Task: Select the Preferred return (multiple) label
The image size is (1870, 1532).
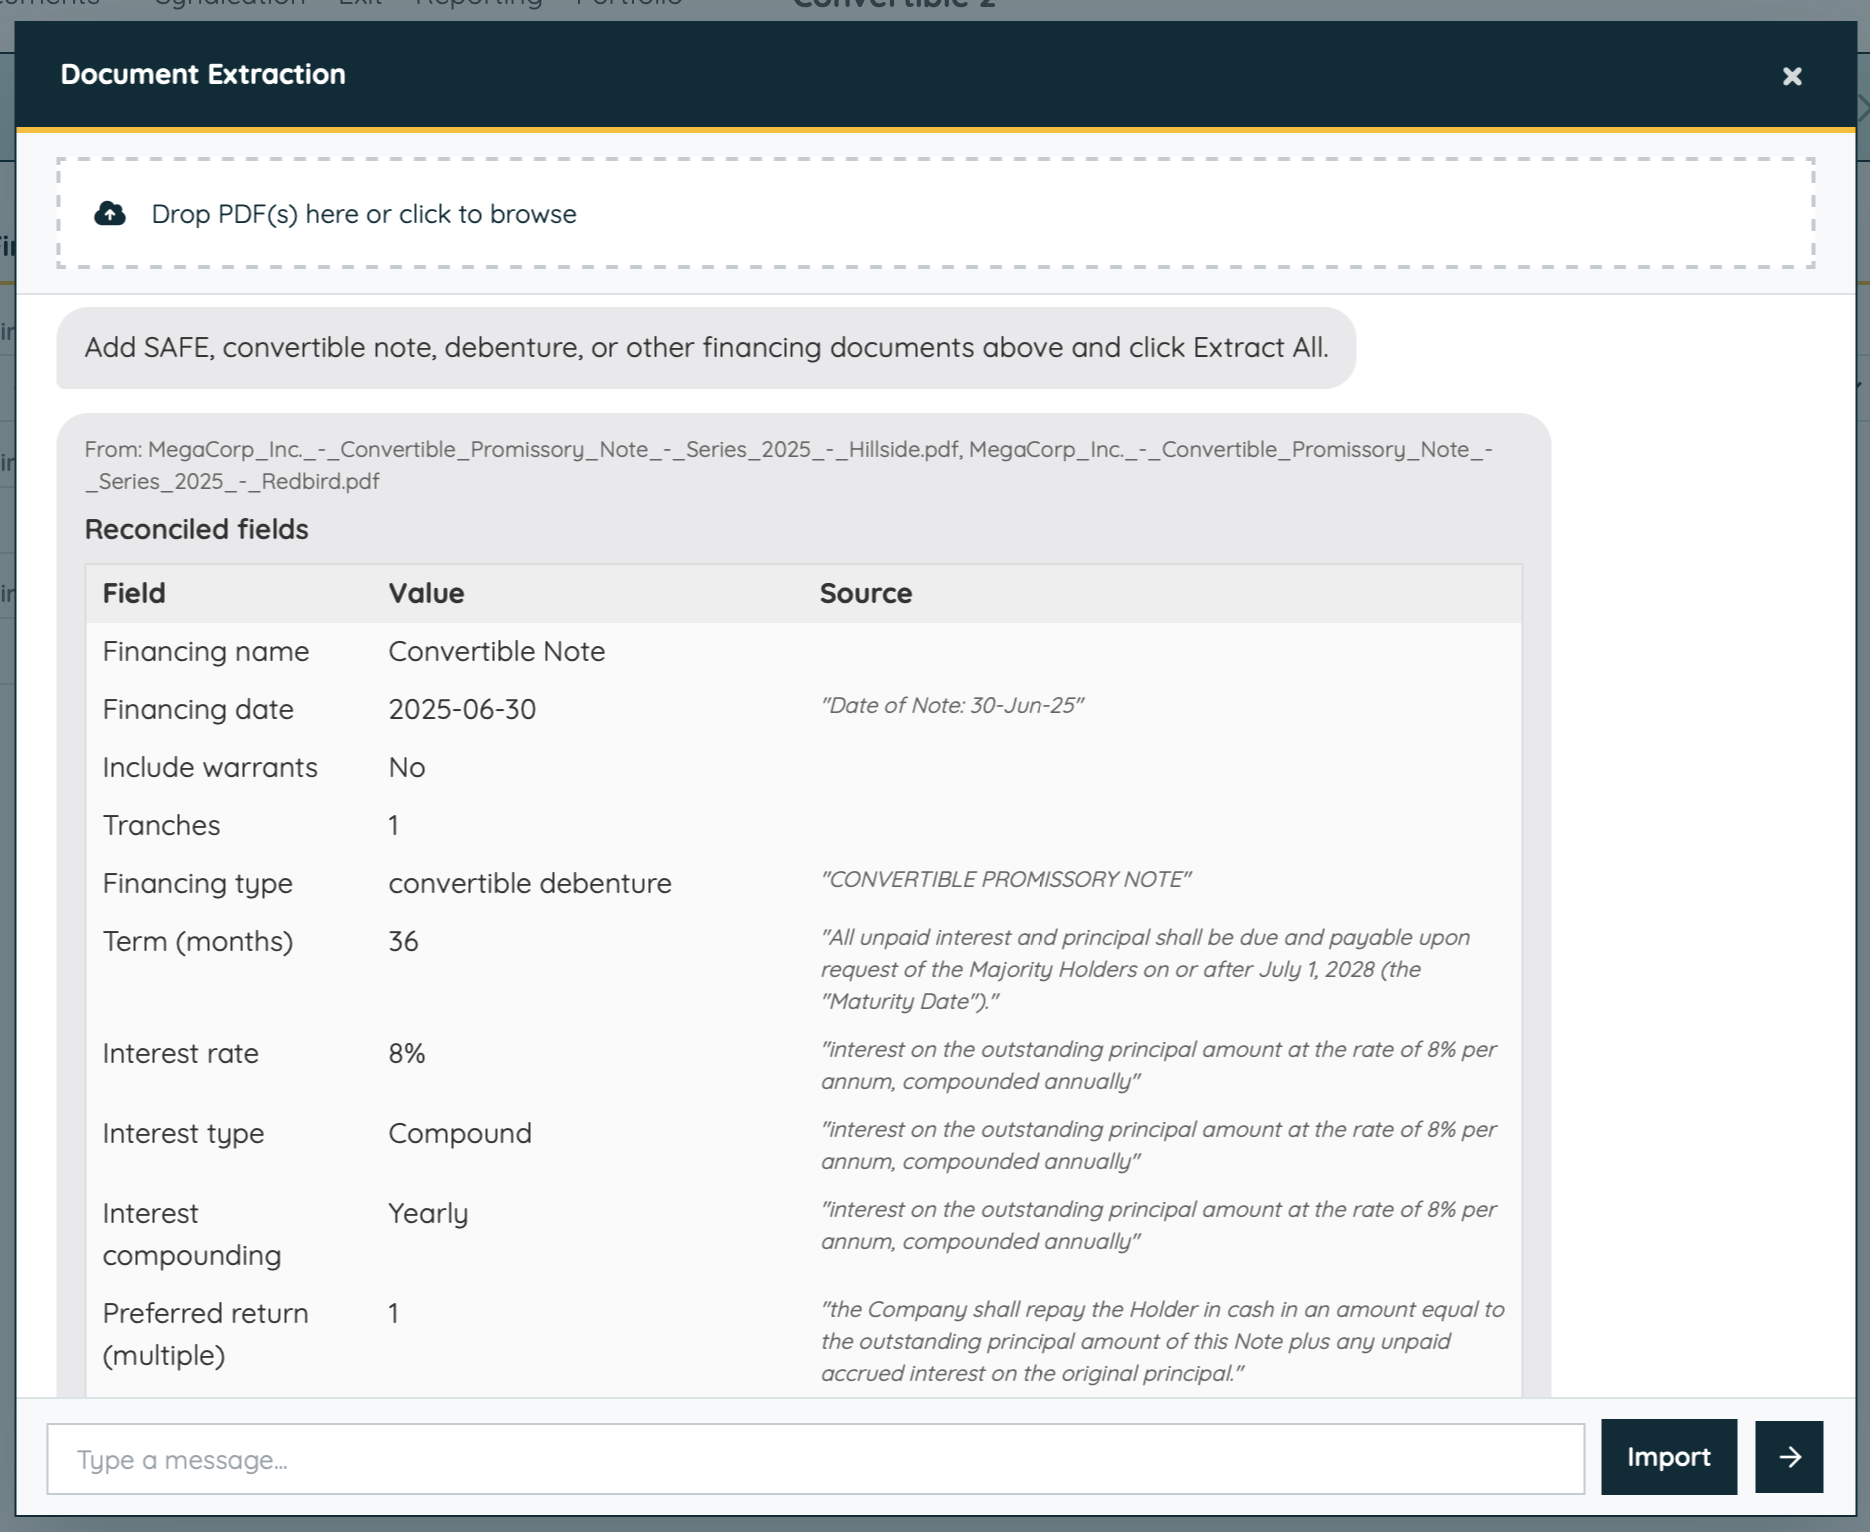Action: pos(206,1334)
